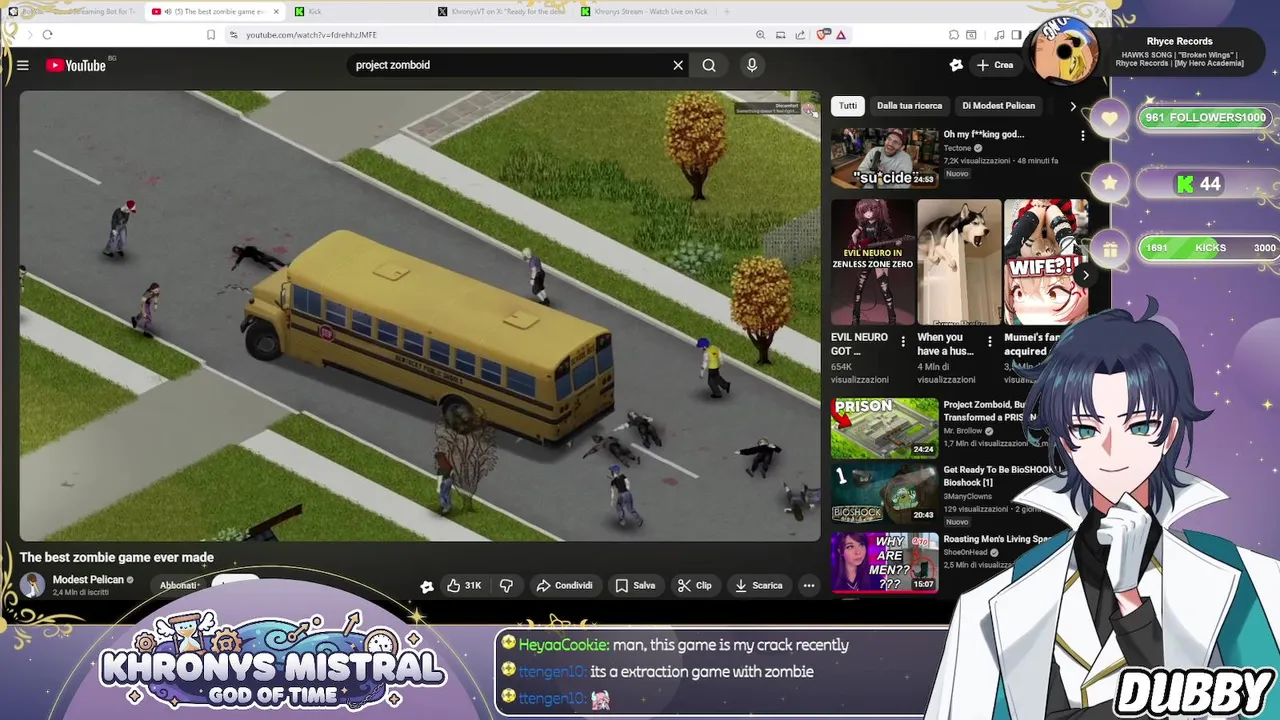Open 'Oh my f**king god...' video thumbnail
Image resolution: width=1280 pixels, height=720 pixels.
[884, 158]
